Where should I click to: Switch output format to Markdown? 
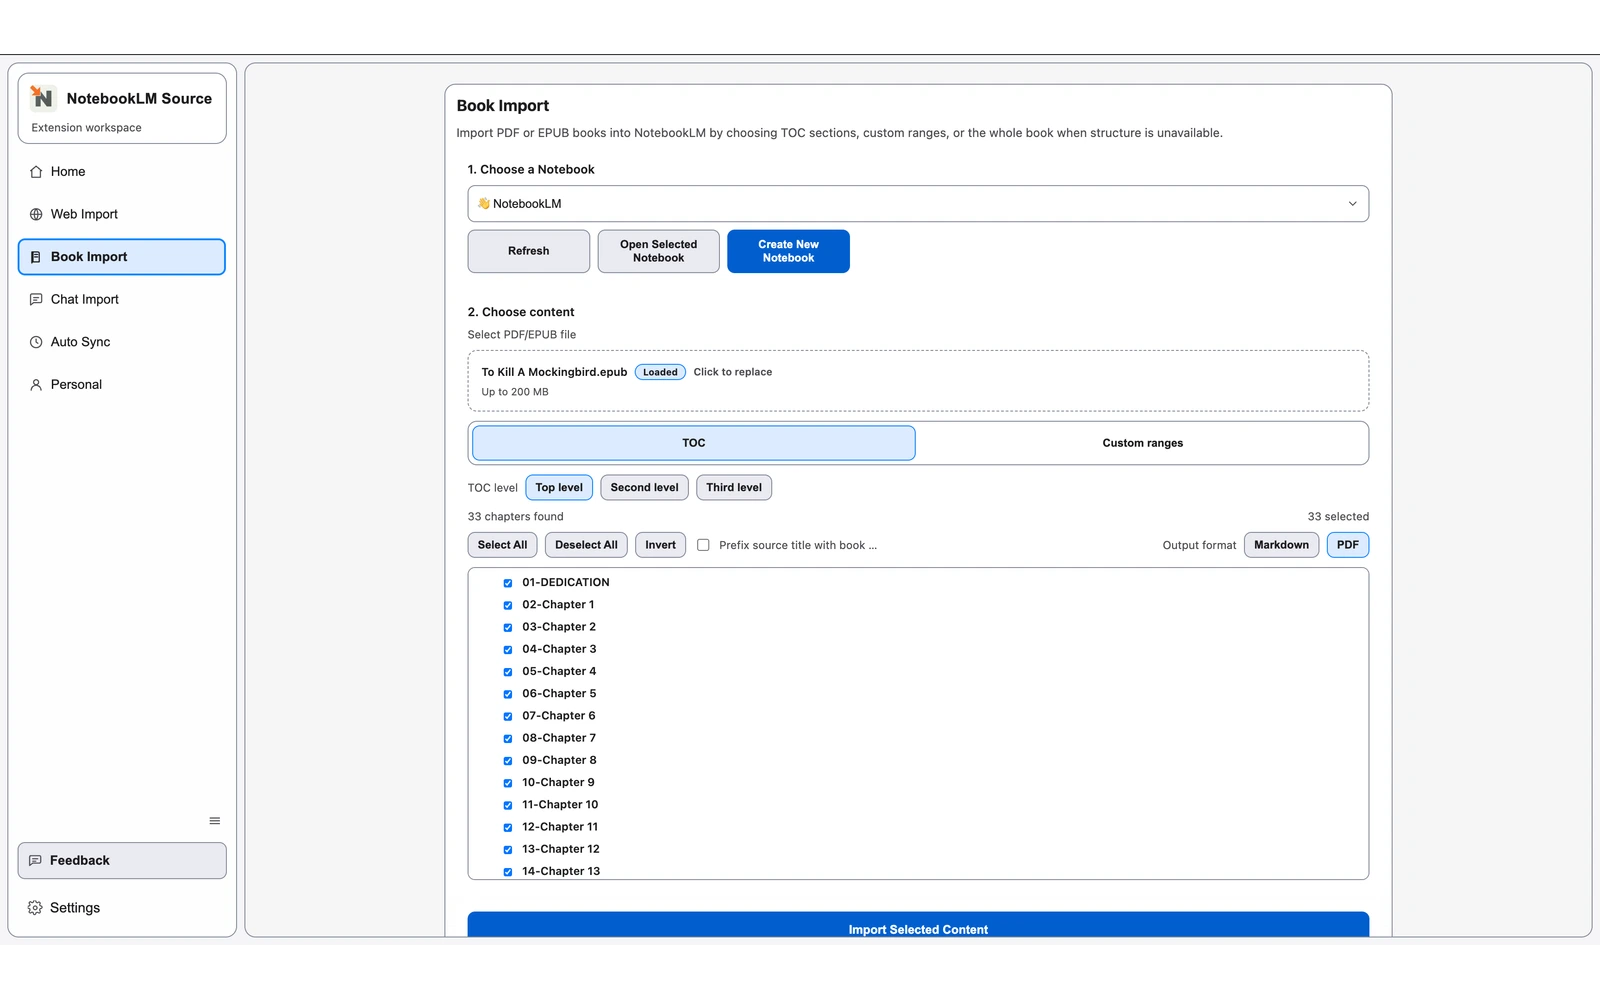(x=1281, y=545)
